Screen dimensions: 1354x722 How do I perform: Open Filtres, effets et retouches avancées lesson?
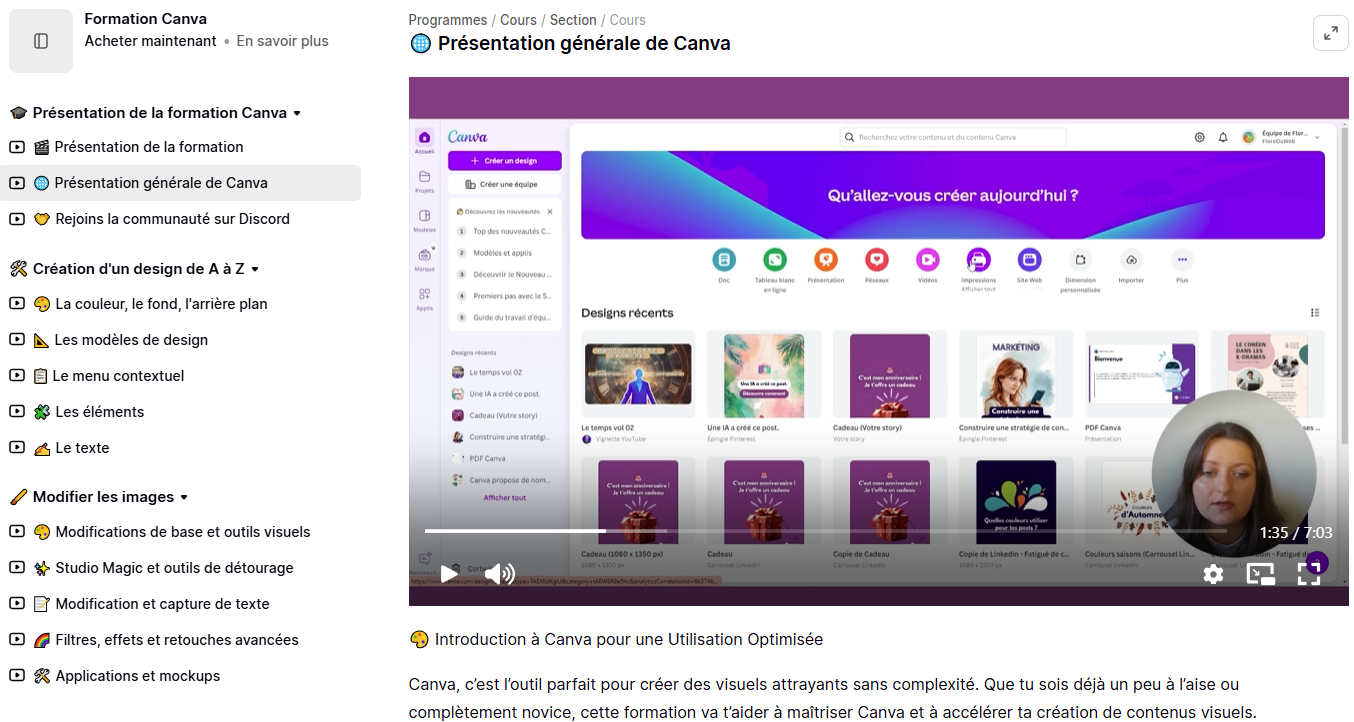(x=177, y=640)
